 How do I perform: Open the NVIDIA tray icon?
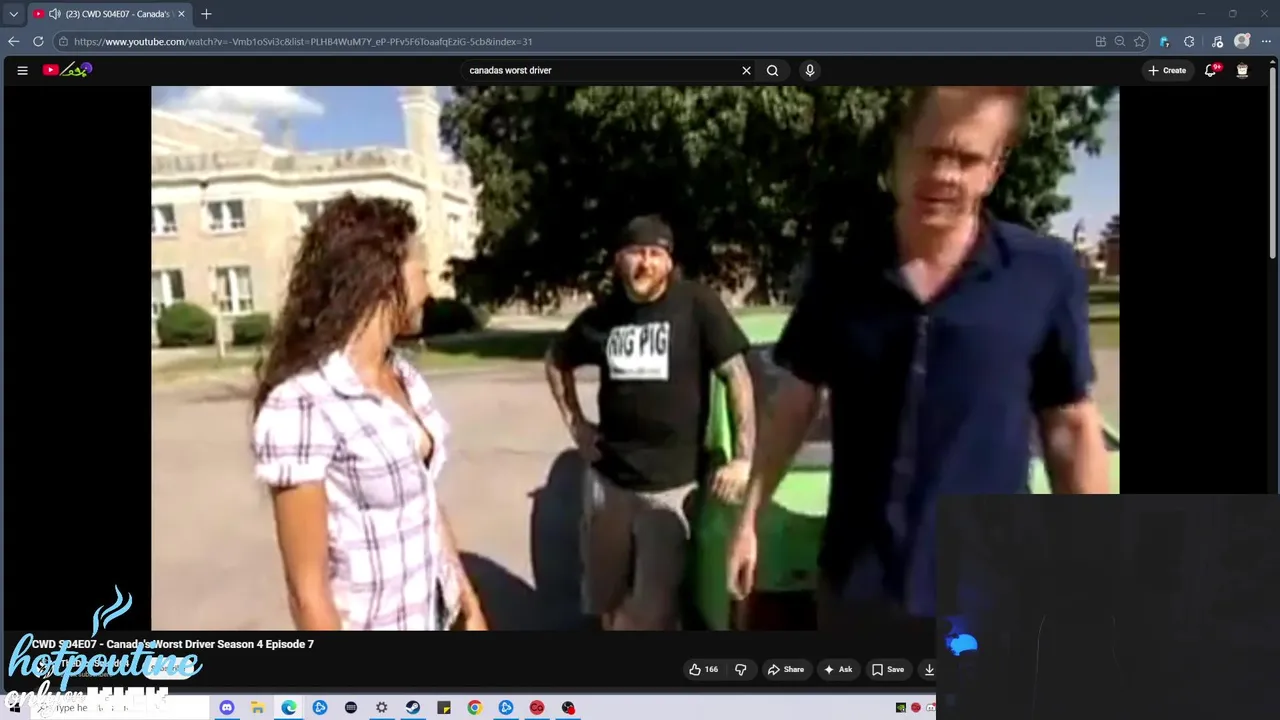[x=901, y=707]
